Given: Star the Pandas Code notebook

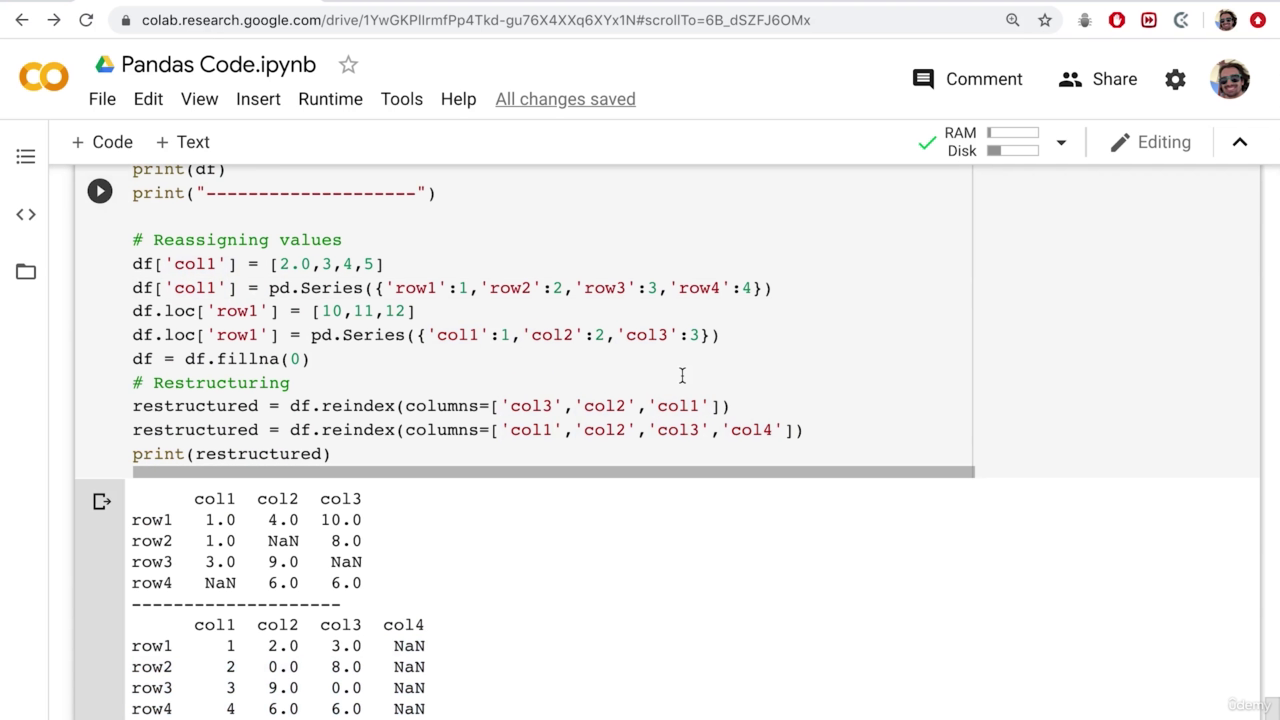Looking at the screenshot, I should tap(348, 65).
